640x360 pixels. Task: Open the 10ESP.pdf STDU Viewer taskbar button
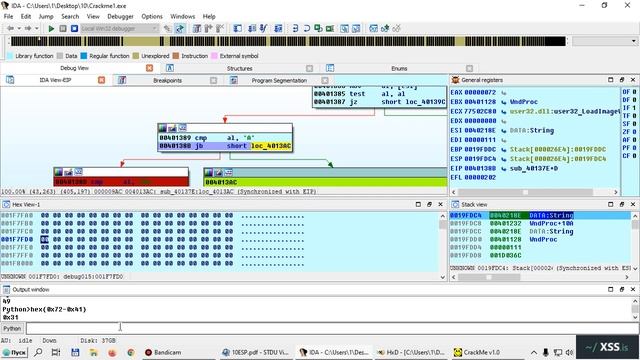pyautogui.click(x=255, y=352)
